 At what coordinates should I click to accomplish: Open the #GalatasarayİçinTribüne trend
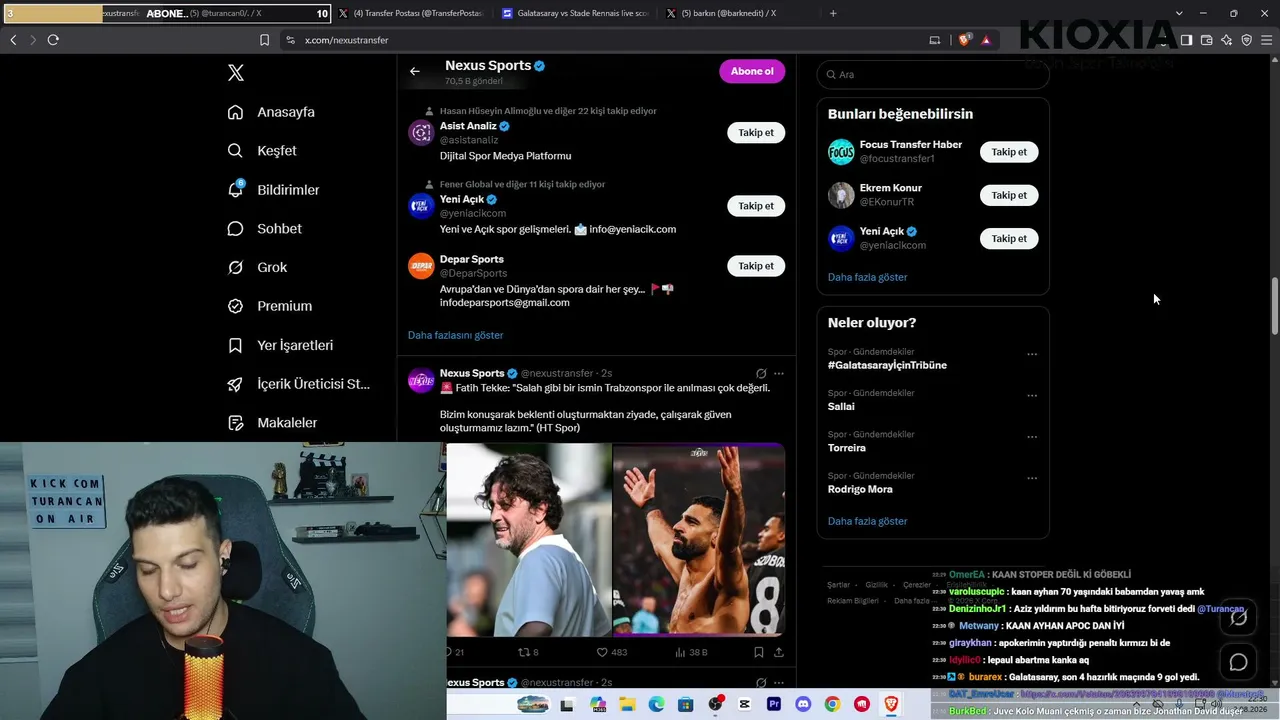point(887,365)
